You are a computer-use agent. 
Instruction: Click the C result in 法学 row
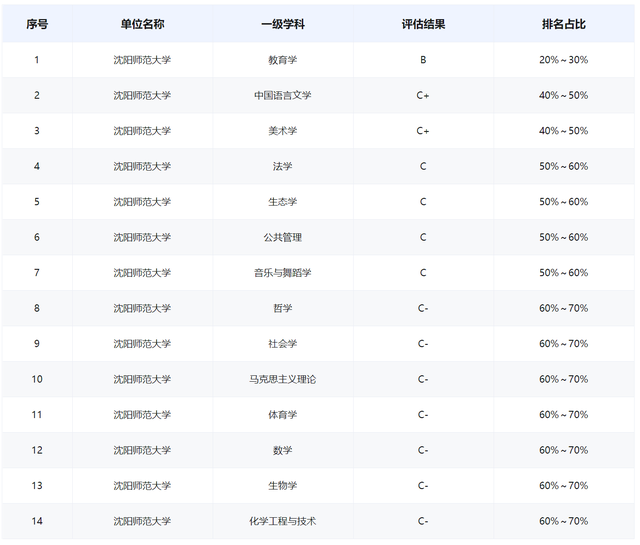(423, 167)
